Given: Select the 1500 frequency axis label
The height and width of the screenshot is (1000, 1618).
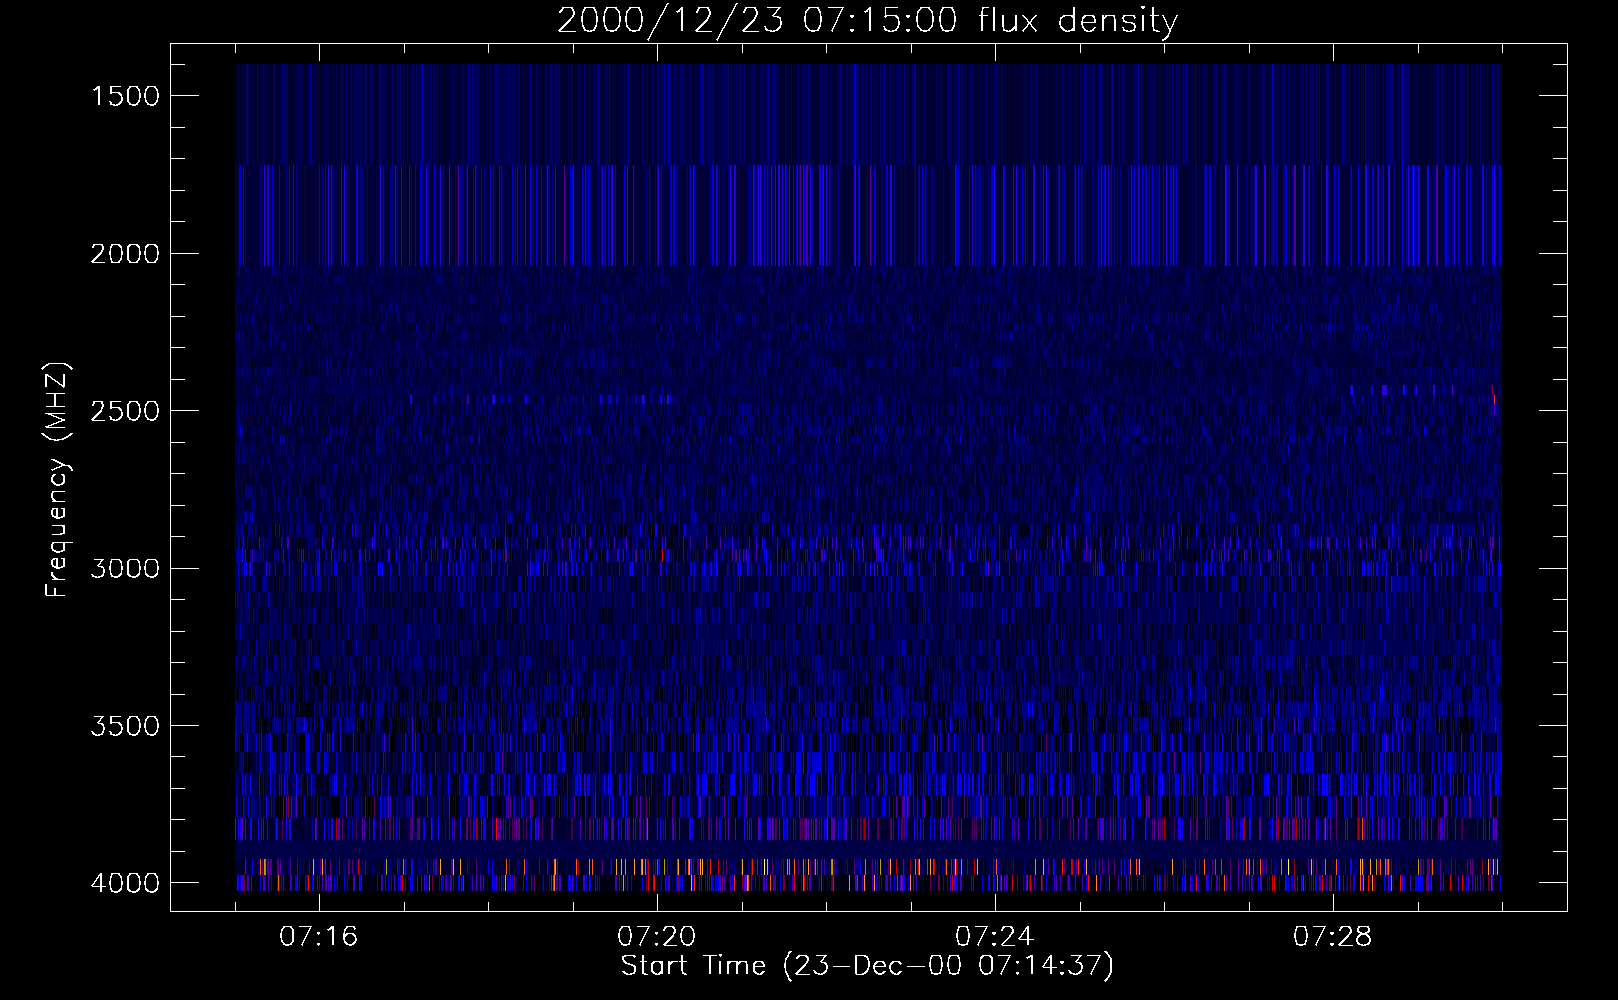Looking at the screenshot, I should pyautogui.click(x=125, y=96).
